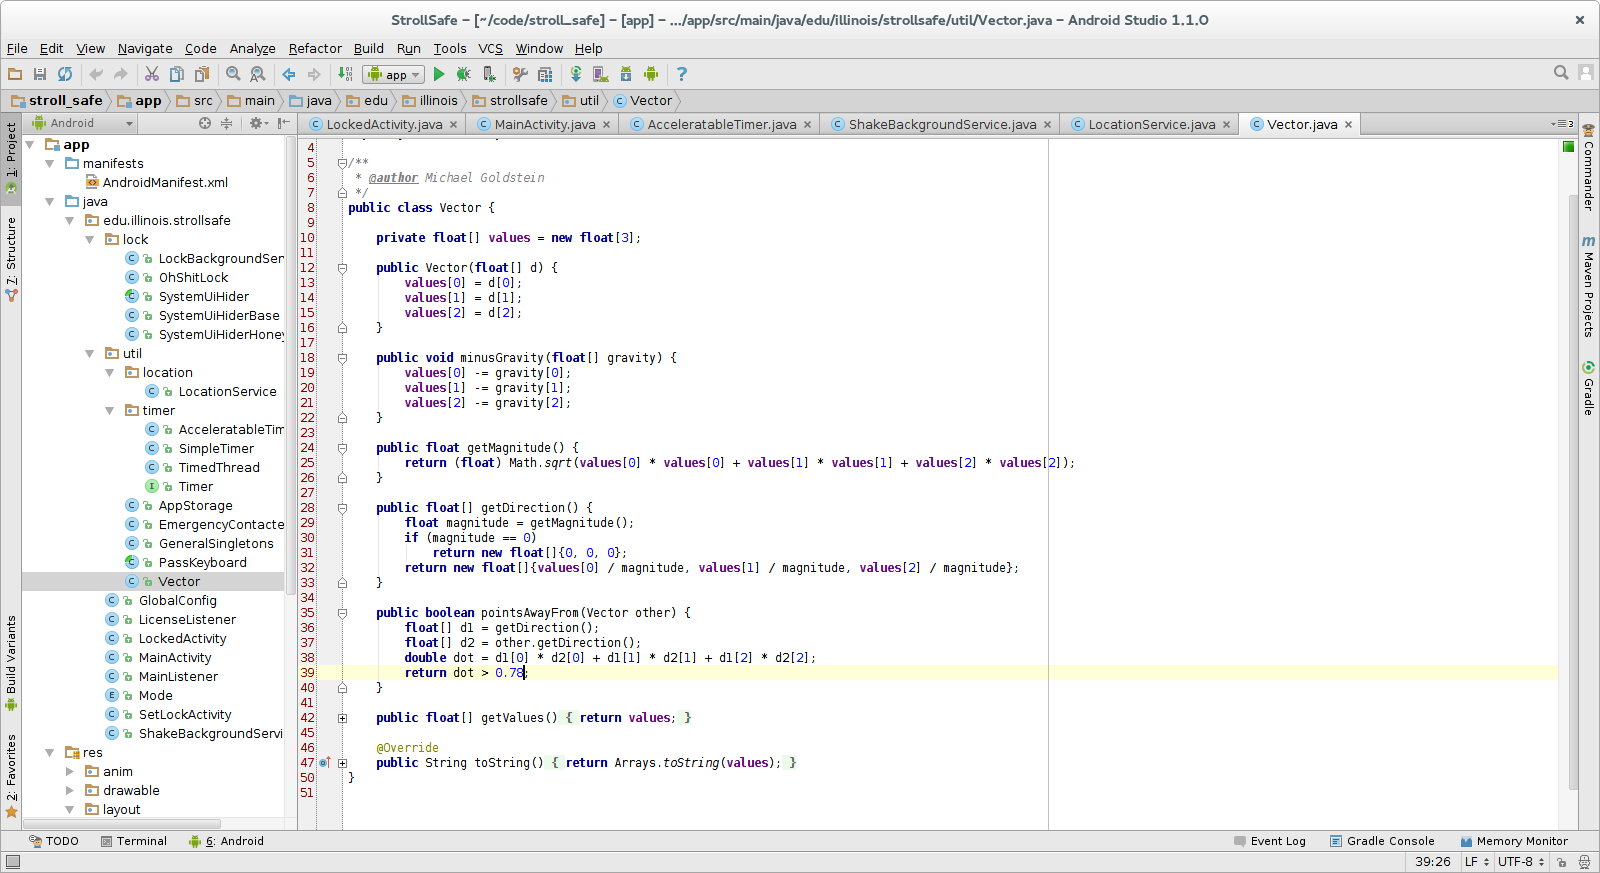The height and width of the screenshot is (873, 1600).
Task: Collapse the timer folder in project tree
Action: pyautogui.click(x=110, y=411)
